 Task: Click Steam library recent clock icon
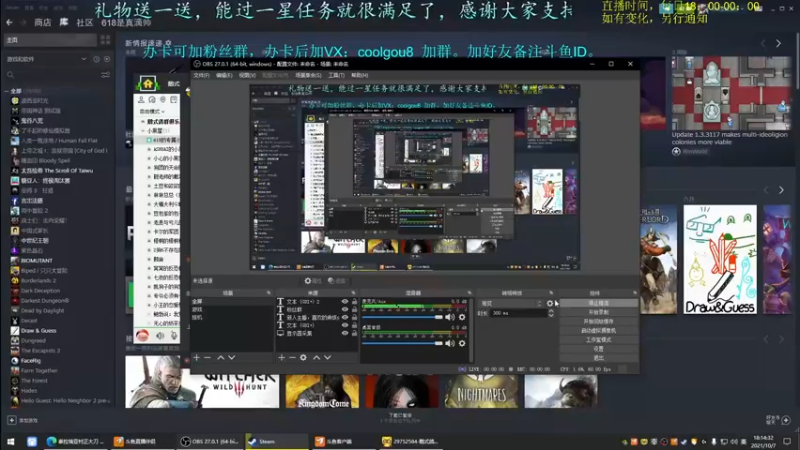(x=96, y=59)
